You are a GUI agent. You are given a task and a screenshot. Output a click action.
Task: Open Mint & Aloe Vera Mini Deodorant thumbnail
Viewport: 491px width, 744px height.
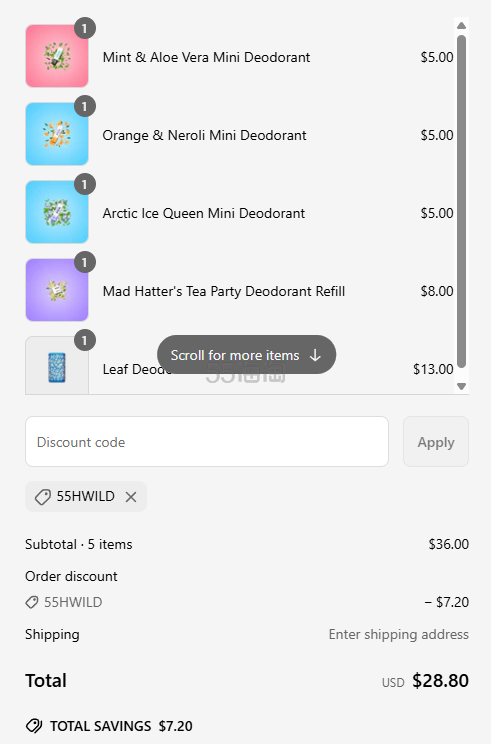point(57,56)
